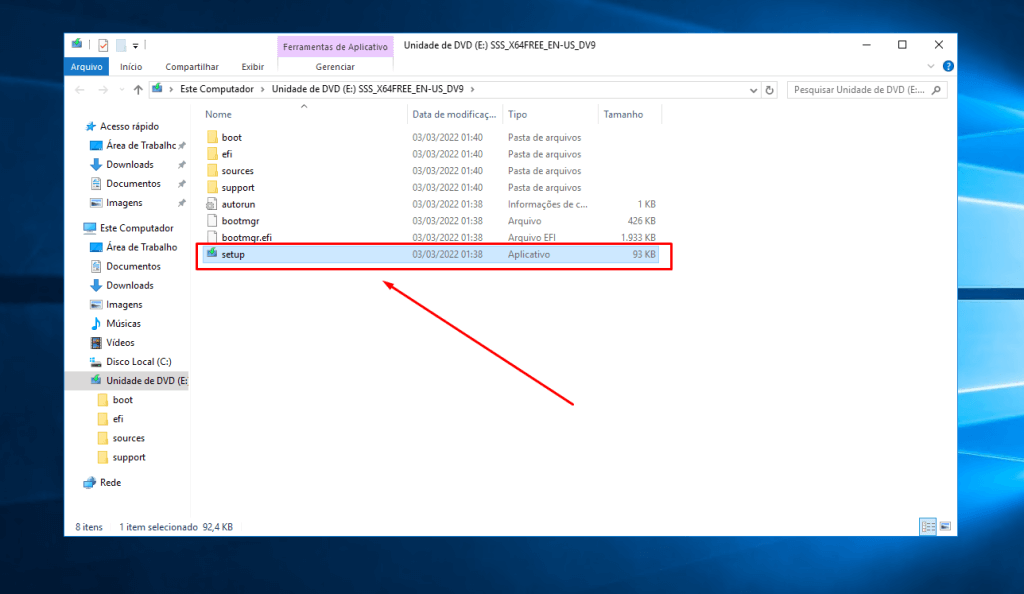The image size is (1024, 594).
Task: Open the Músicas folder in the navigation pane
Action: click(x=123, y=323)
